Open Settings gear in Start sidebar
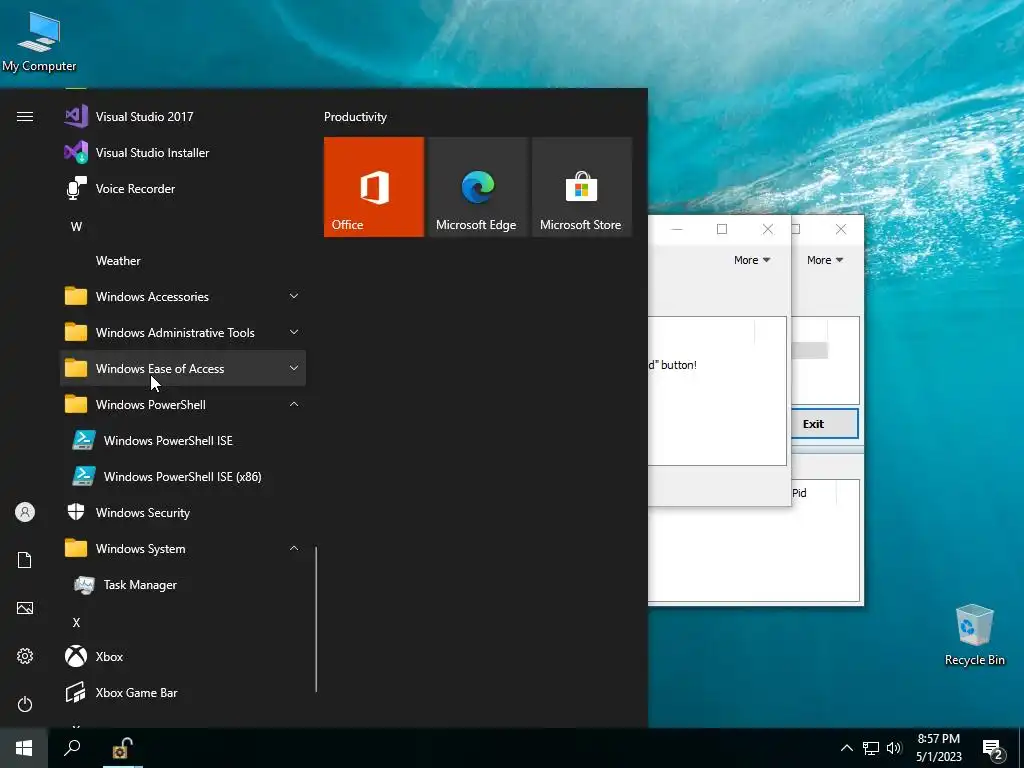This screenshot has width=1024, height=768. [25, 656]
